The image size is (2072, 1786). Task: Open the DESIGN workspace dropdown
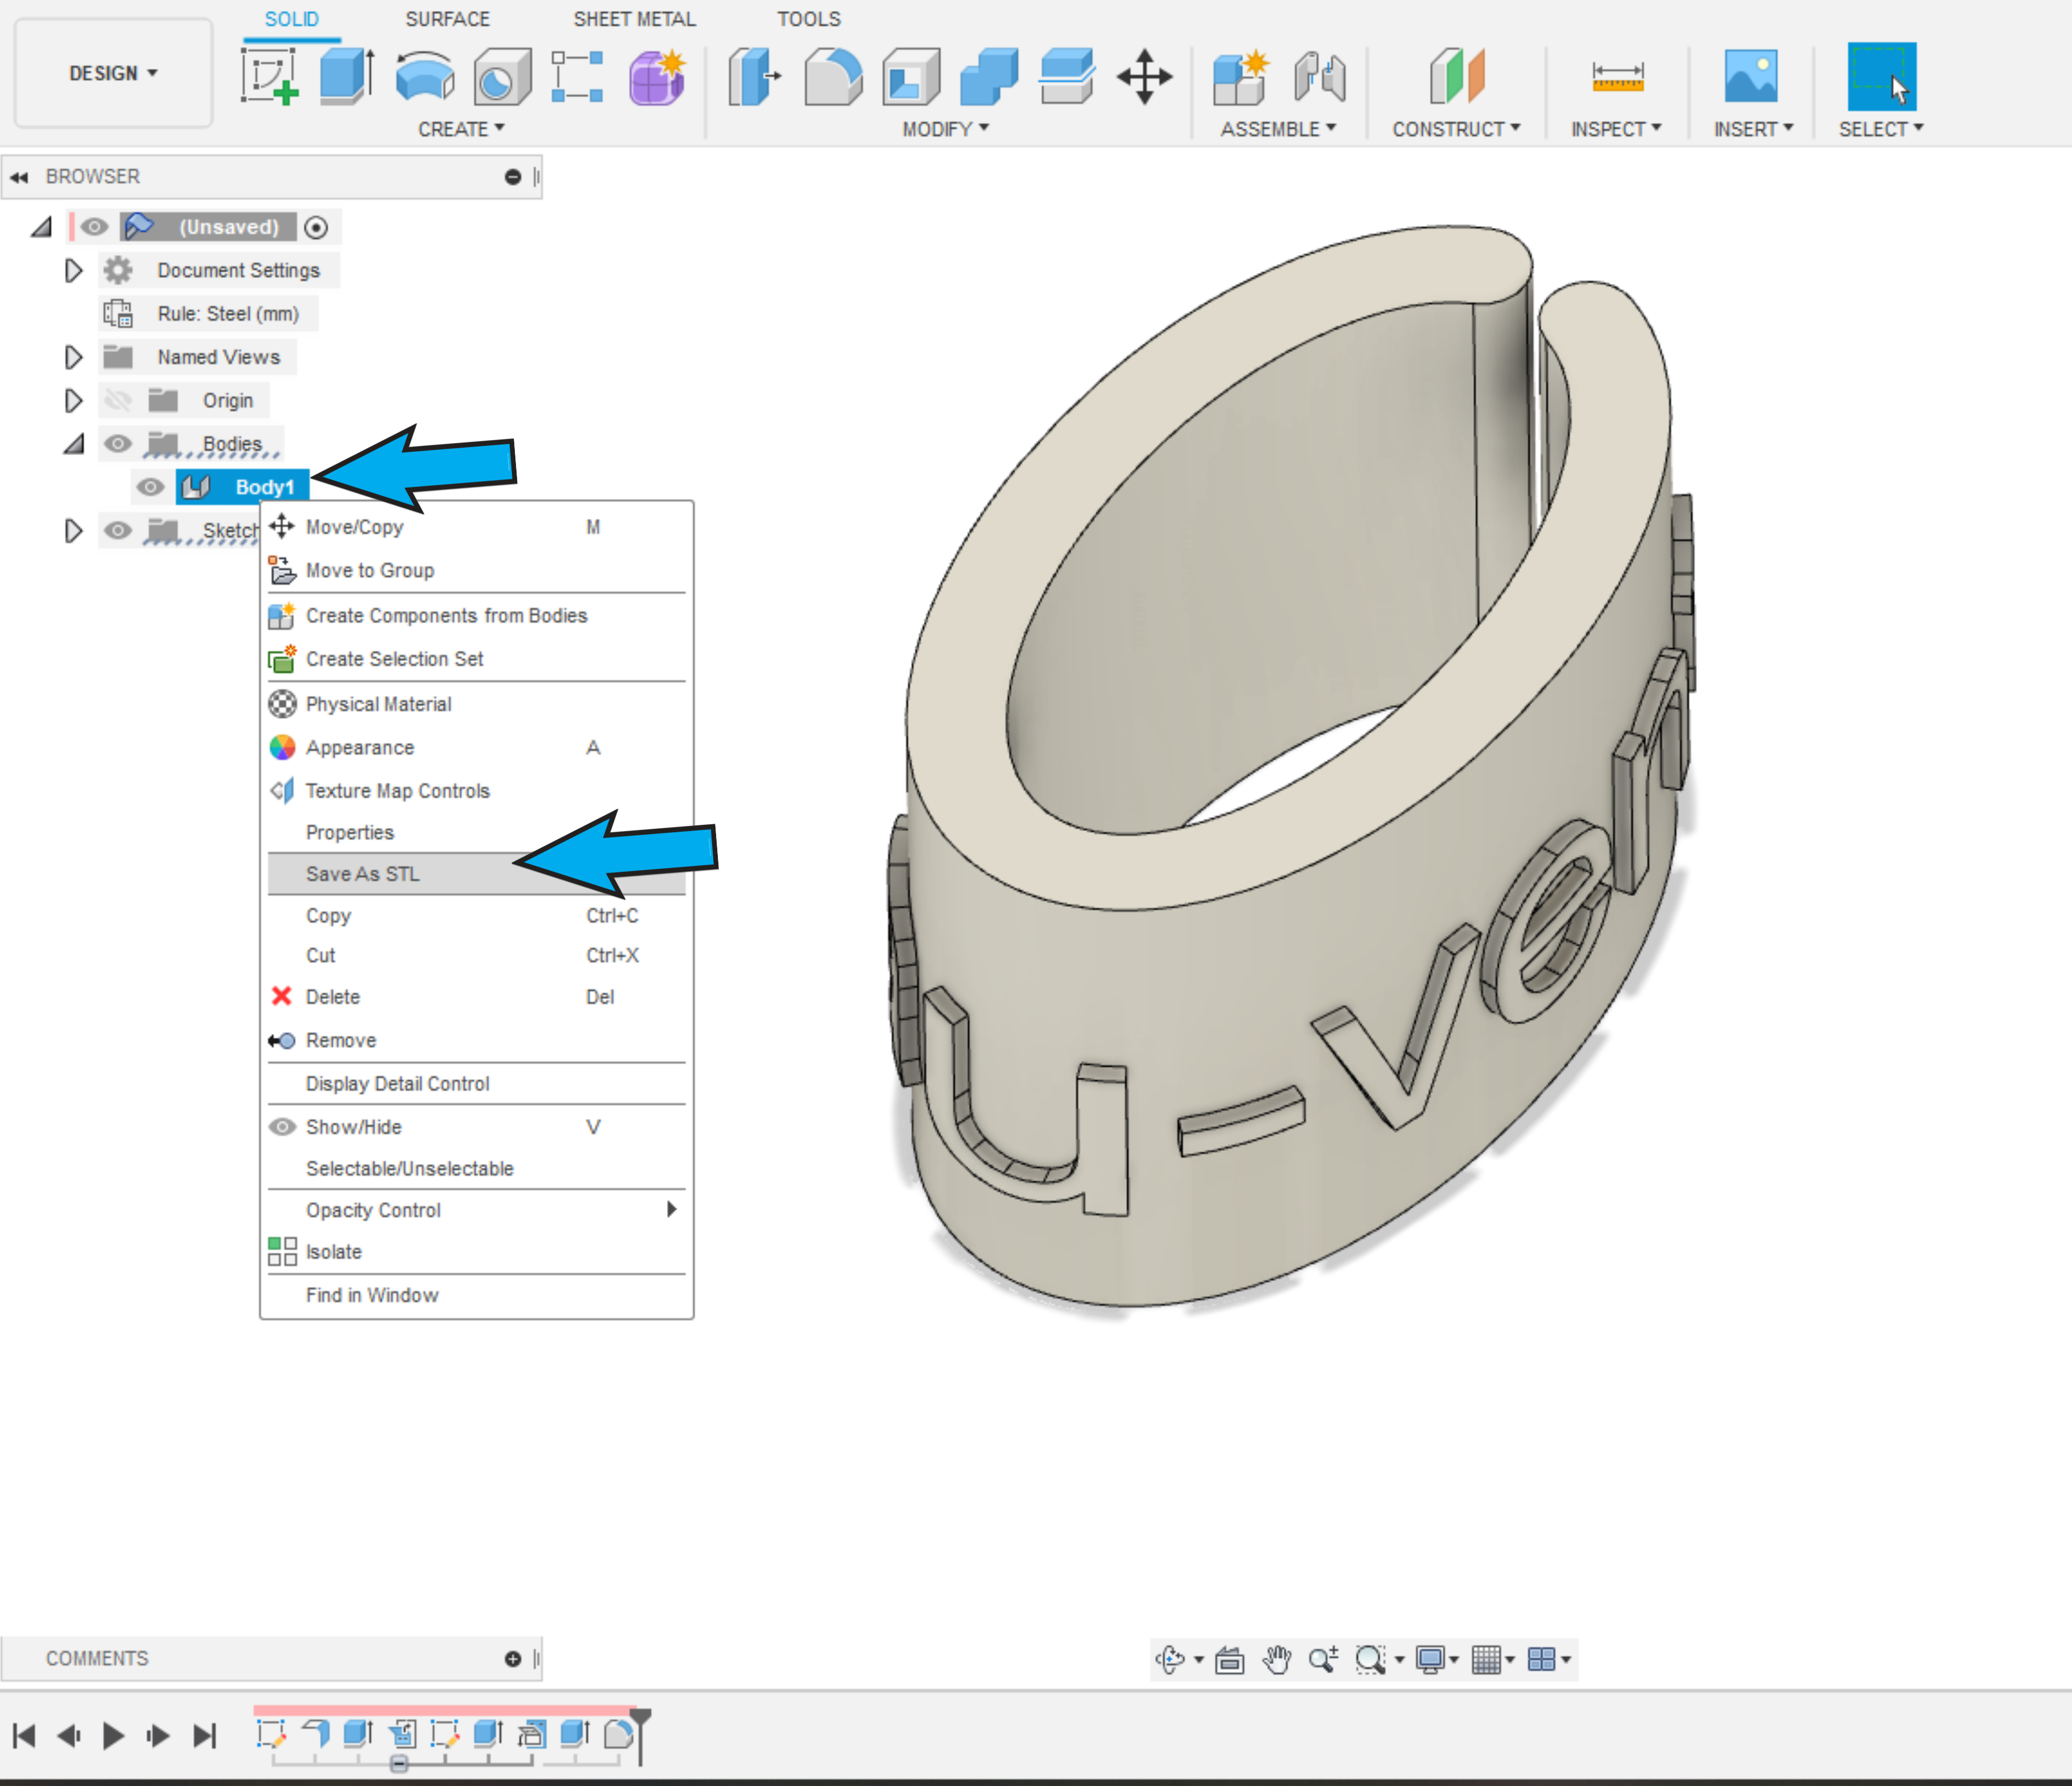coord(113,73)
